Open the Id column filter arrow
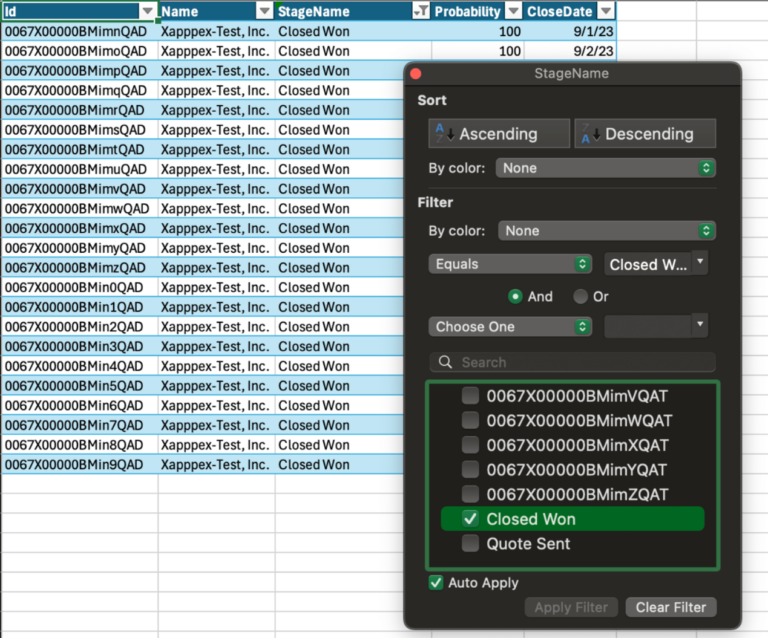This screenshot has height=638, width=768. coord(147,11)
